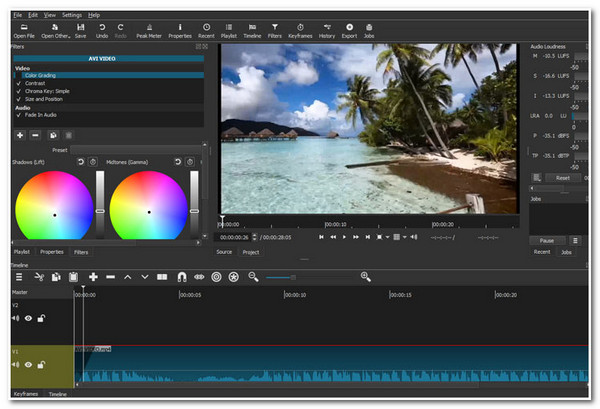The image size is (600, 409).
Task: Toggle scrub while dragging icon
Action: pyautogui.click(x=199, y=277)
